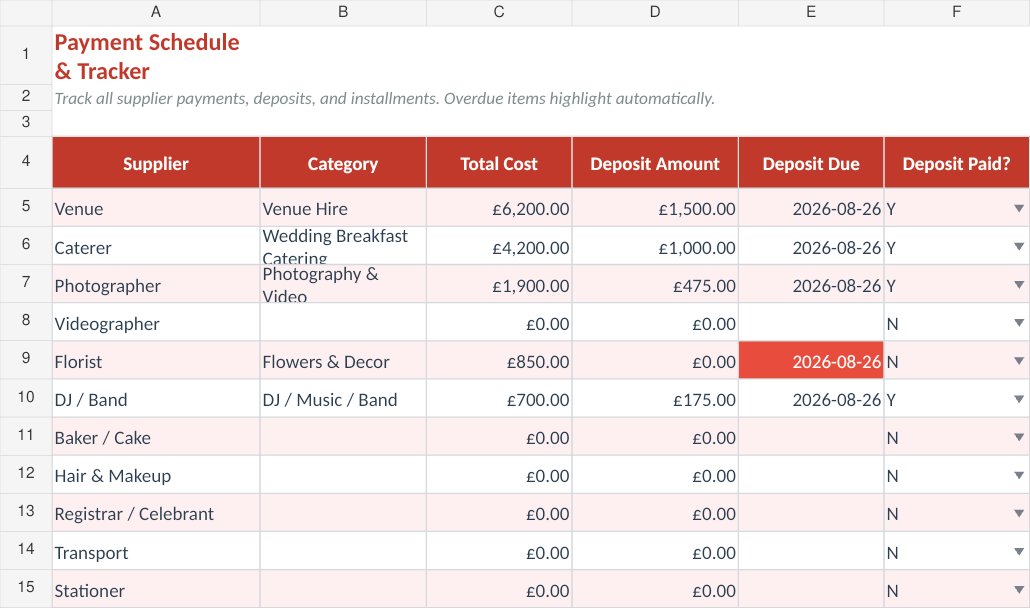Click the £1,000.00 deposit amount cell
Viewport: 1030px width, 608px height.
point(655,246)
